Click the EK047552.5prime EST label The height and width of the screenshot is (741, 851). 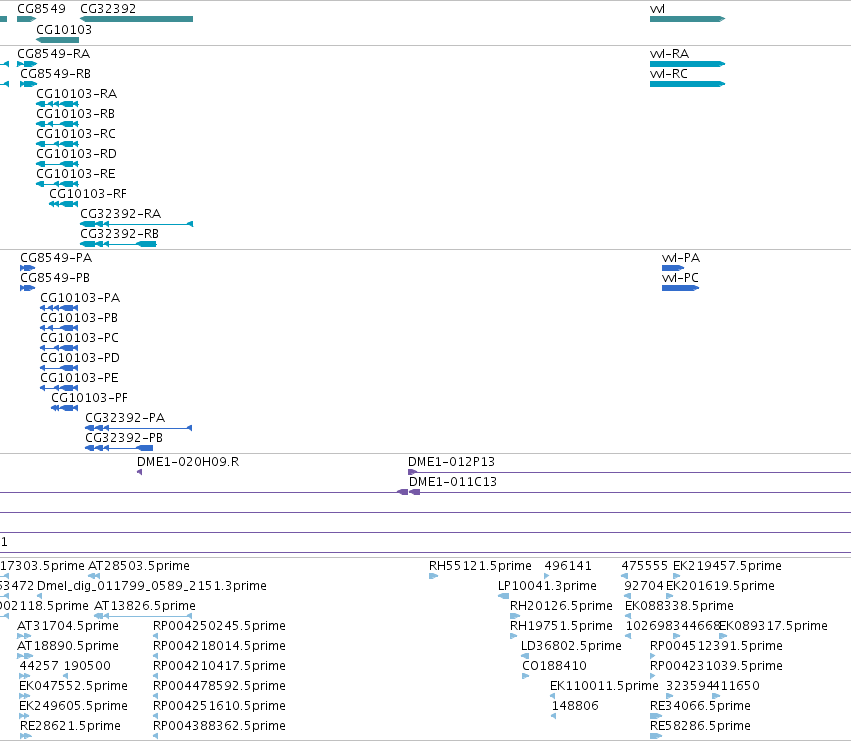click(x=73, y=686)
